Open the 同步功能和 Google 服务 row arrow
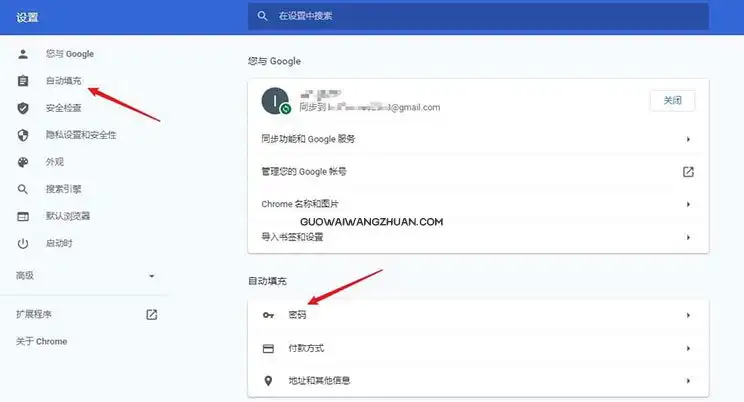 tap(688, 139)
